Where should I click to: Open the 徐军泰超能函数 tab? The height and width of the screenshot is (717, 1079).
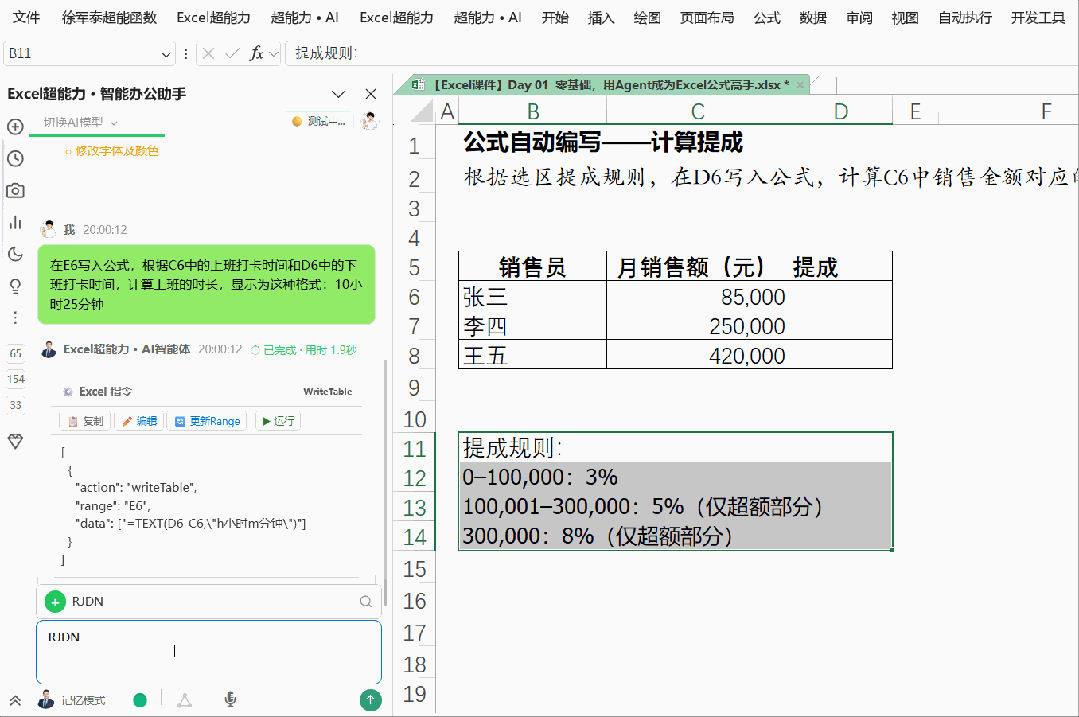[x=109, y=17]
